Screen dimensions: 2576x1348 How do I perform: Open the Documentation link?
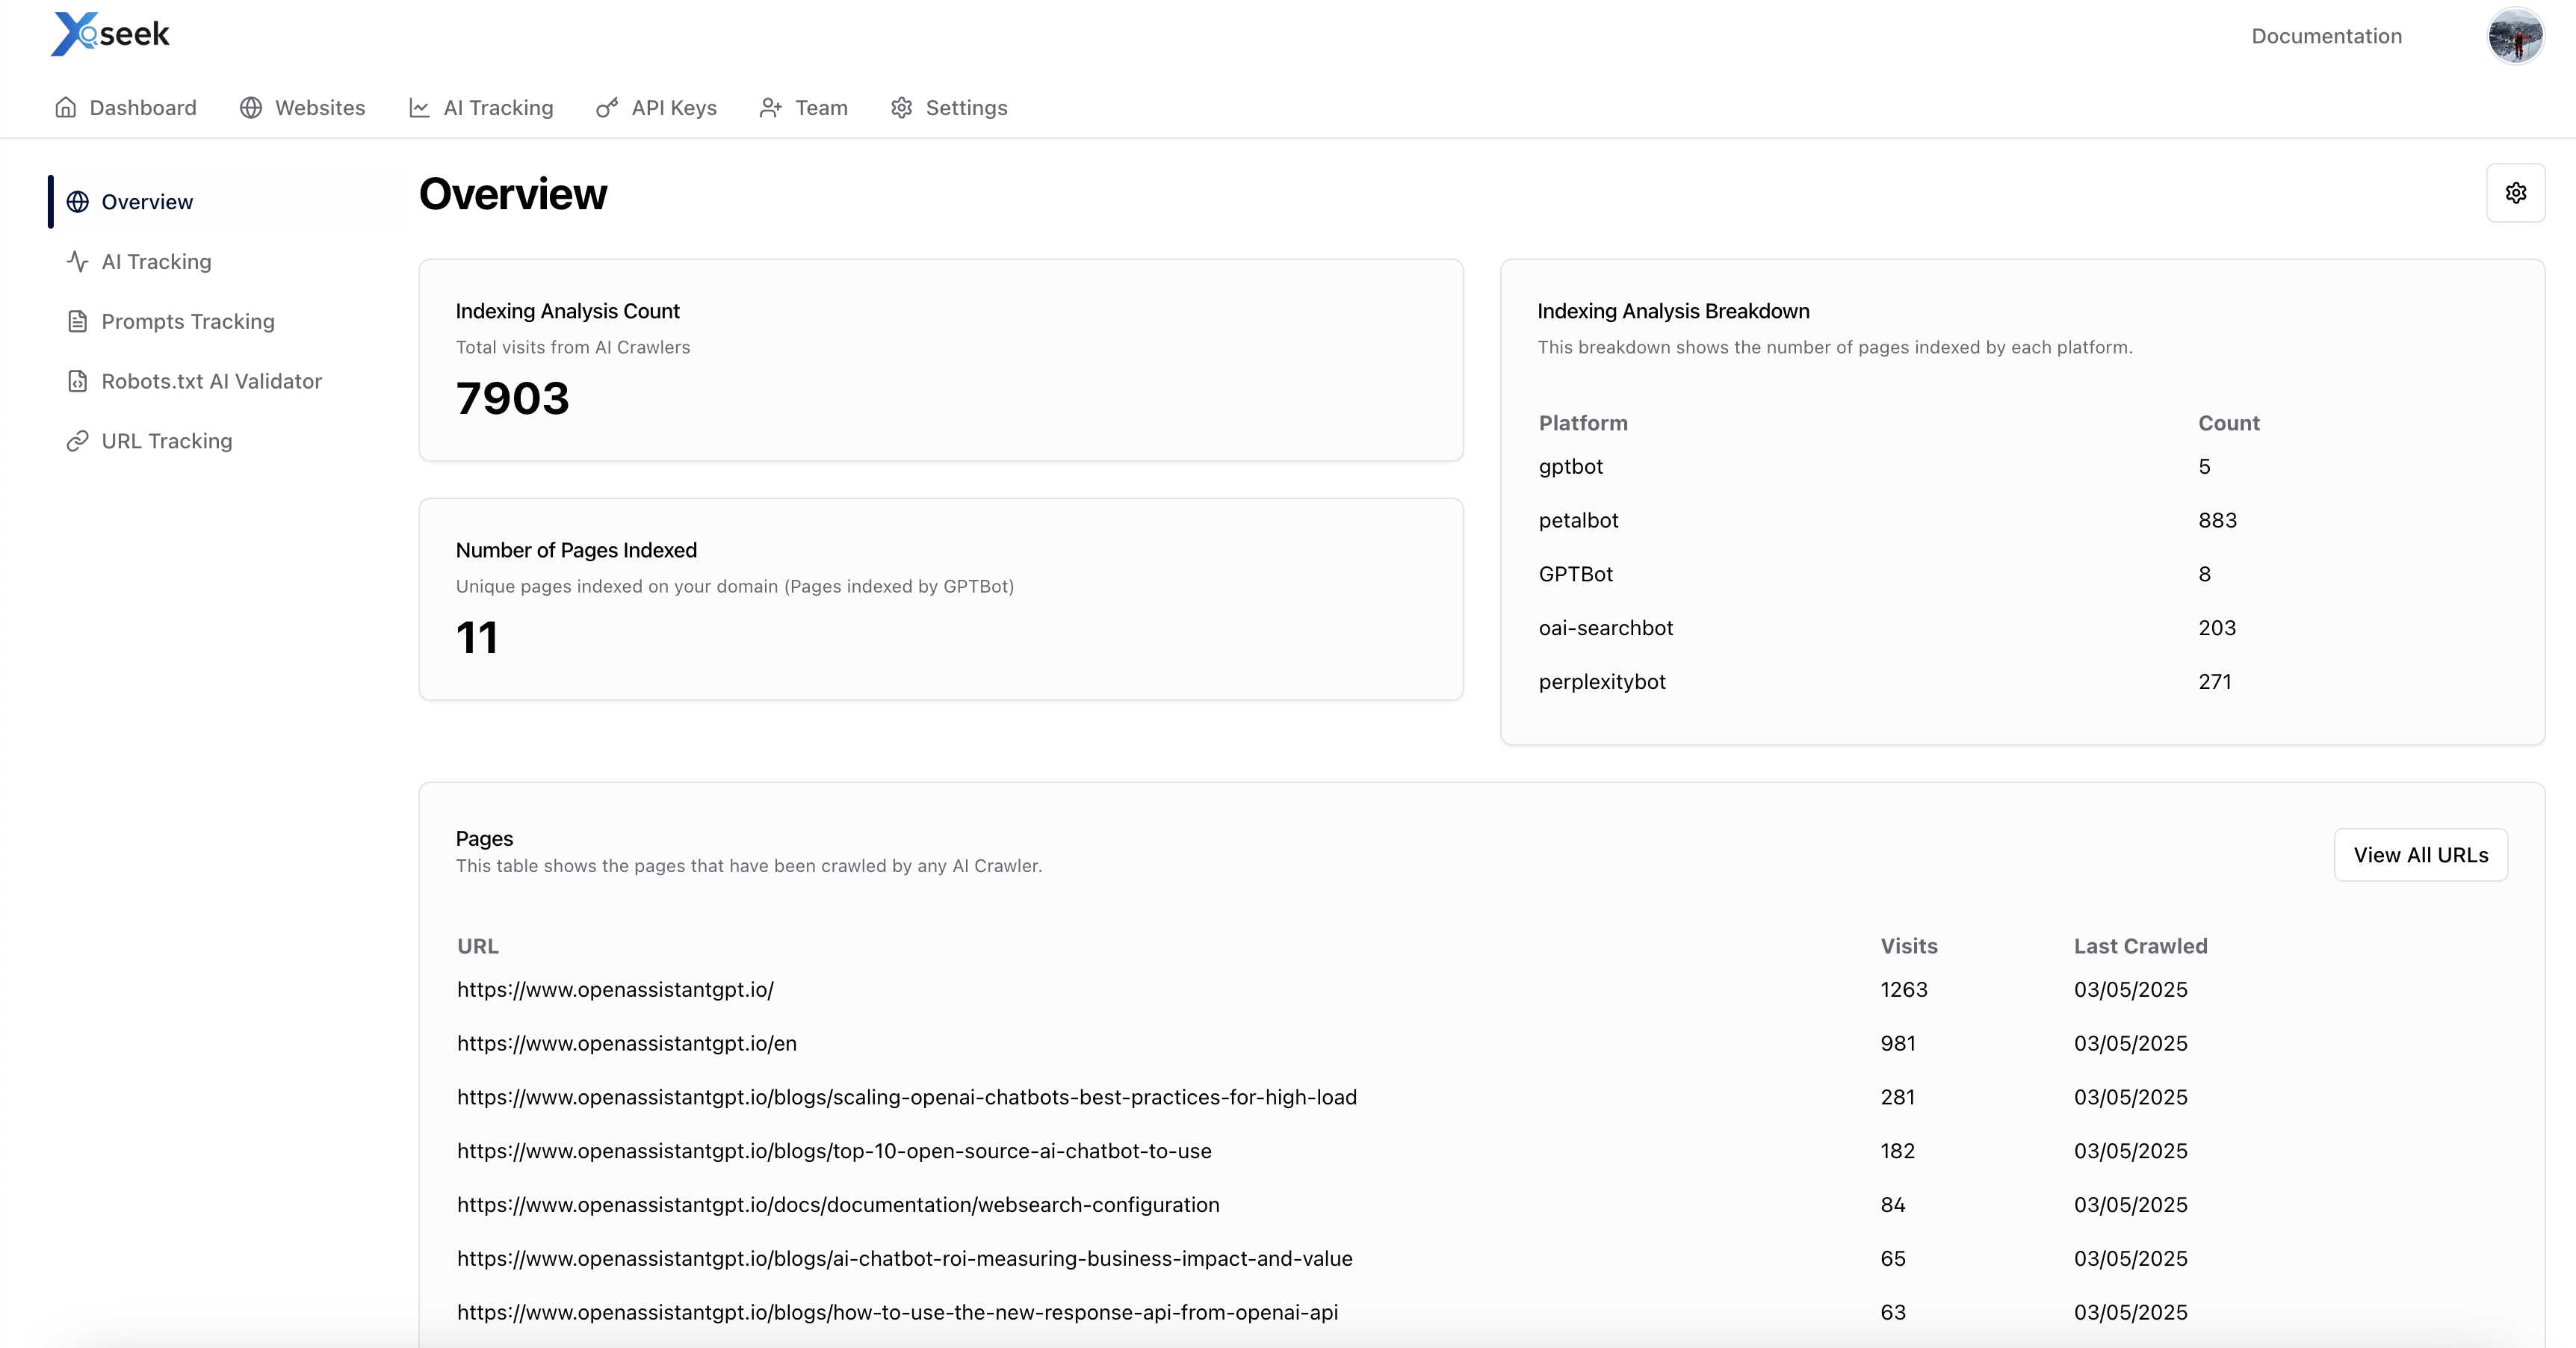click(x=2326, y=36)
